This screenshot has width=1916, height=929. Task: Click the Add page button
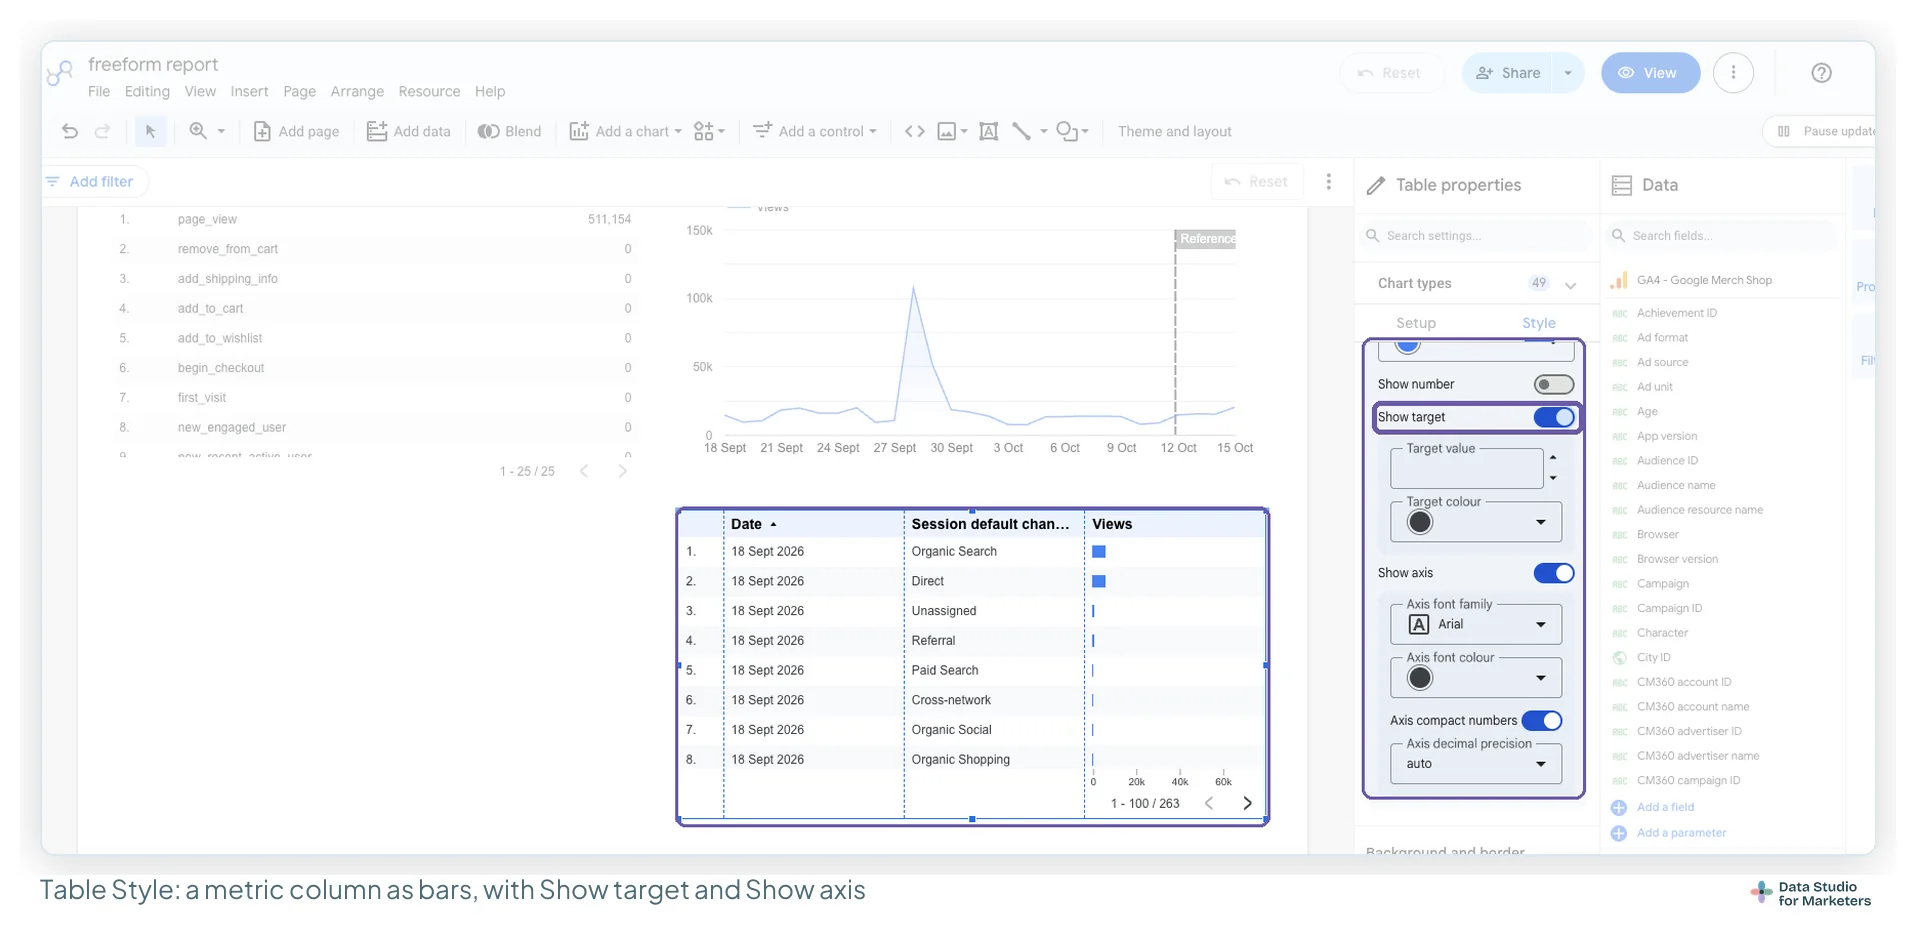[x=296, y=131]
